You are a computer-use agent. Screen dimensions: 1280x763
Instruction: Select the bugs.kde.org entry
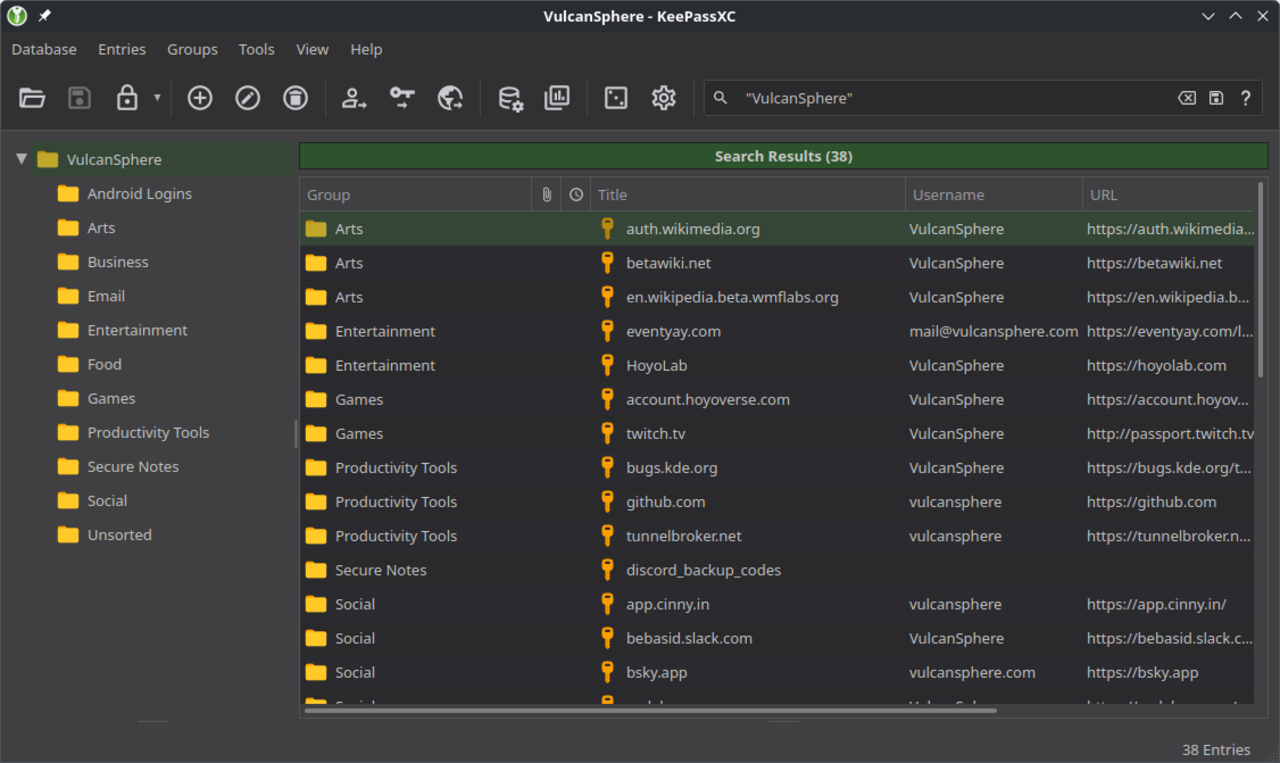777,467
